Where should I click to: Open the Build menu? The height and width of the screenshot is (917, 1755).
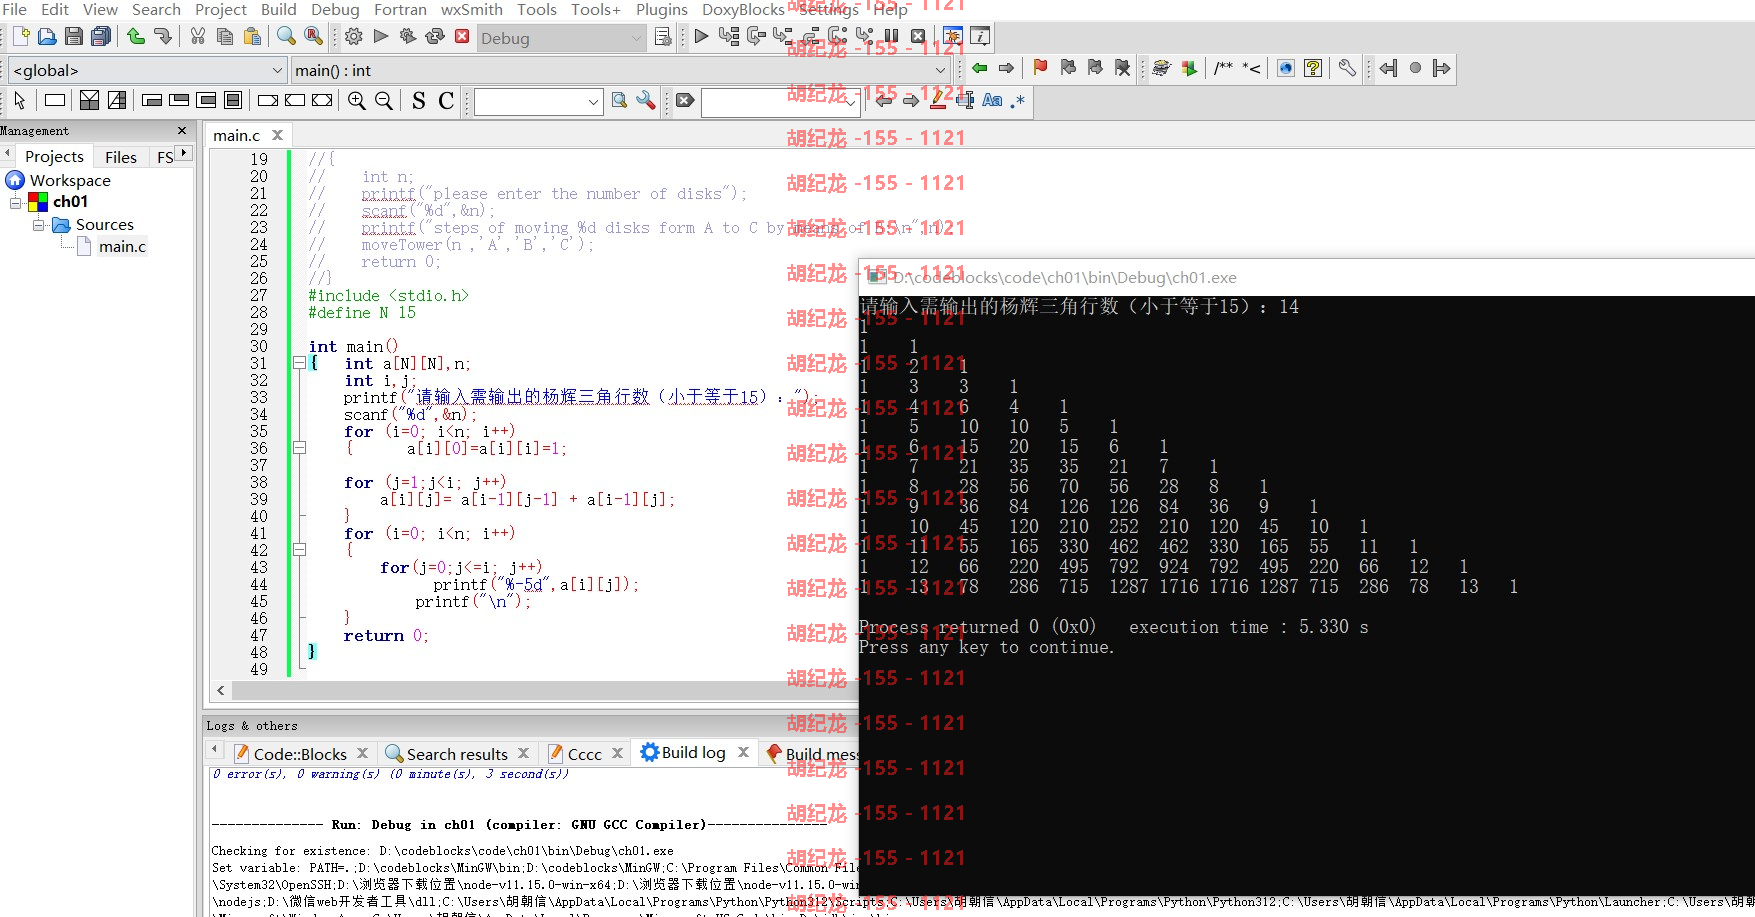279,9
